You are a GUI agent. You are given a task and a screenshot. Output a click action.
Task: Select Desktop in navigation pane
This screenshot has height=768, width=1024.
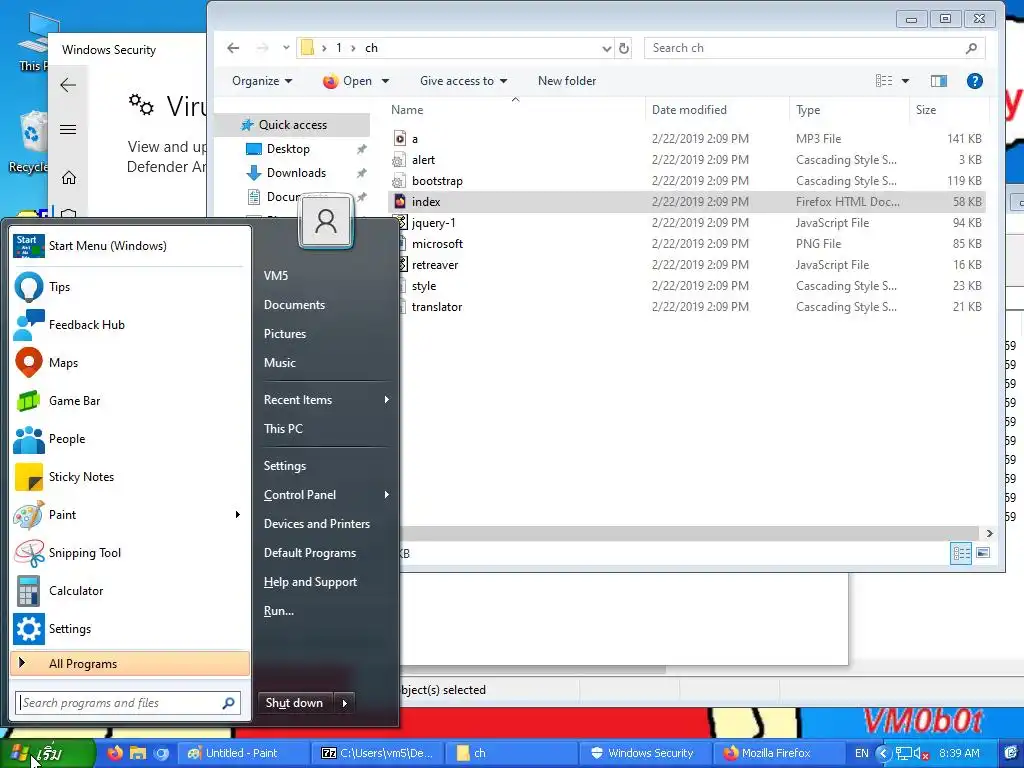pyautogui.click(x=288, y=149)
